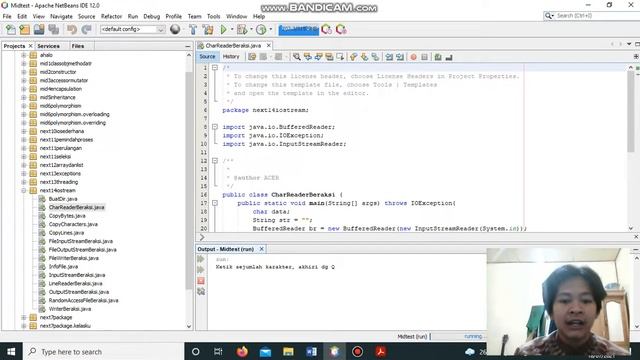Click the Output settings icon below stop
Viewport: 640px width, 360px height.
pyautogui.click(x=201, y=291)
